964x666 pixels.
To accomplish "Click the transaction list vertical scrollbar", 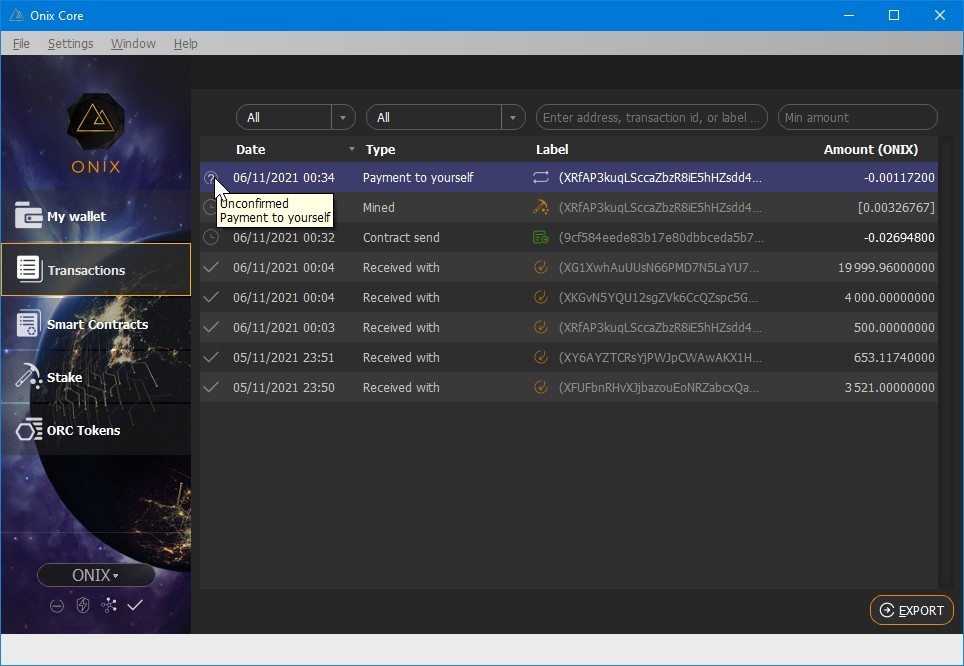I will pos(944,363).
